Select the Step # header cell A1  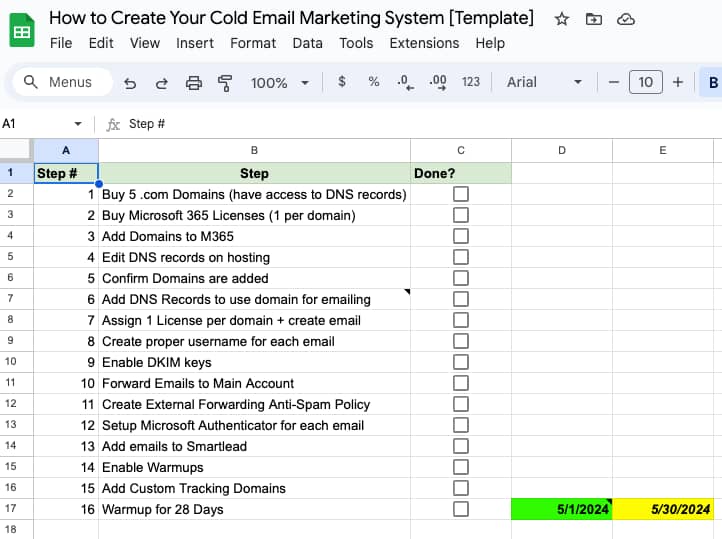point(66,174)
